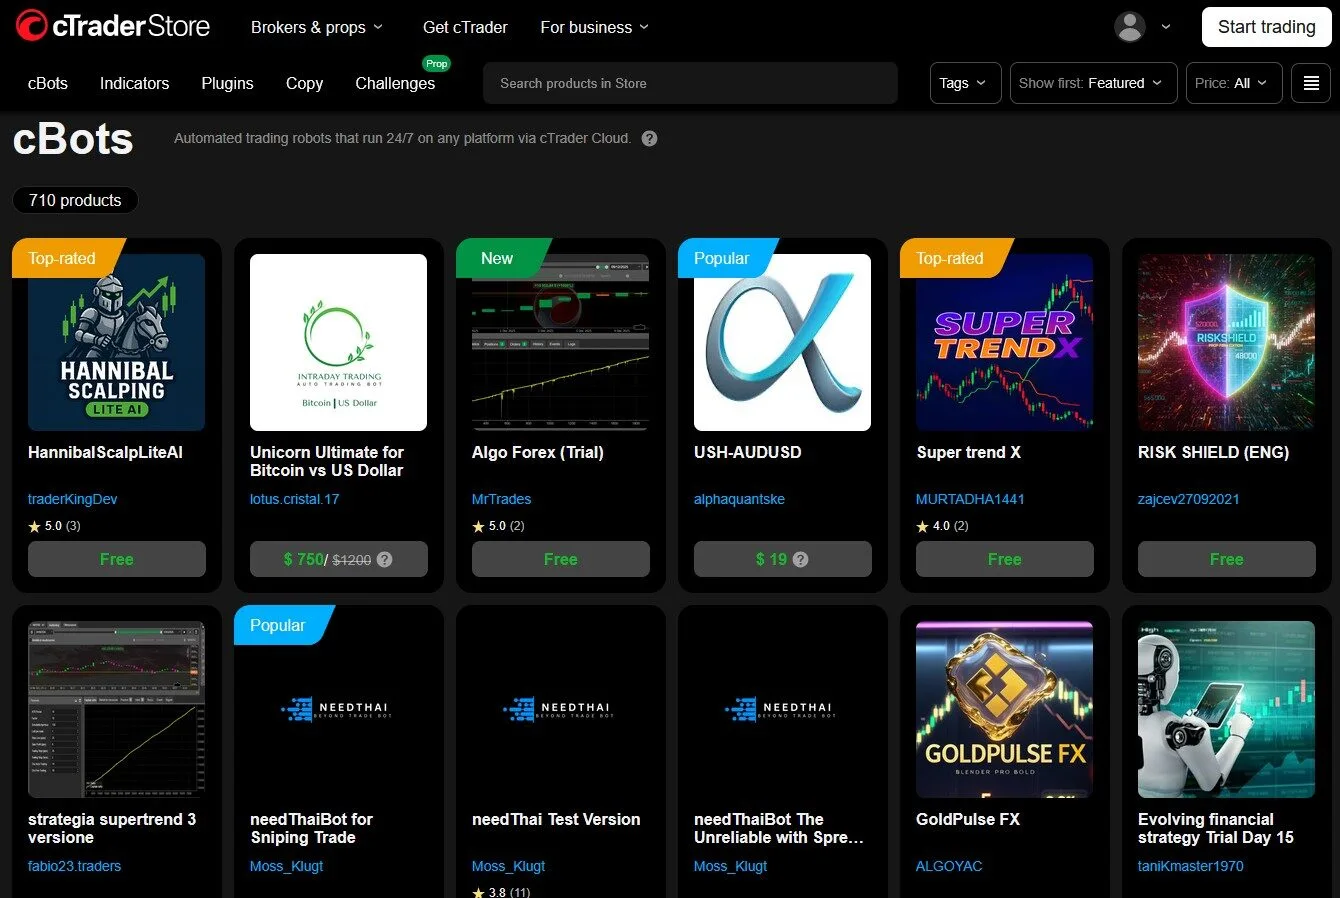Click the Search products in Store field
Image resolution: width=1340 pixels, height=898 pixels.
click(690, 83)
